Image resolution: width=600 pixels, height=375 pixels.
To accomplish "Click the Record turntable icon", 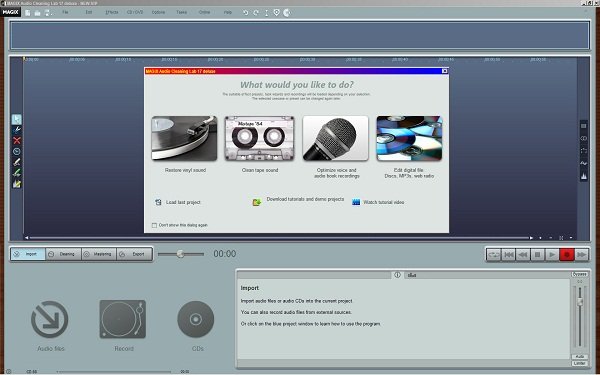I will coord(122,319).
